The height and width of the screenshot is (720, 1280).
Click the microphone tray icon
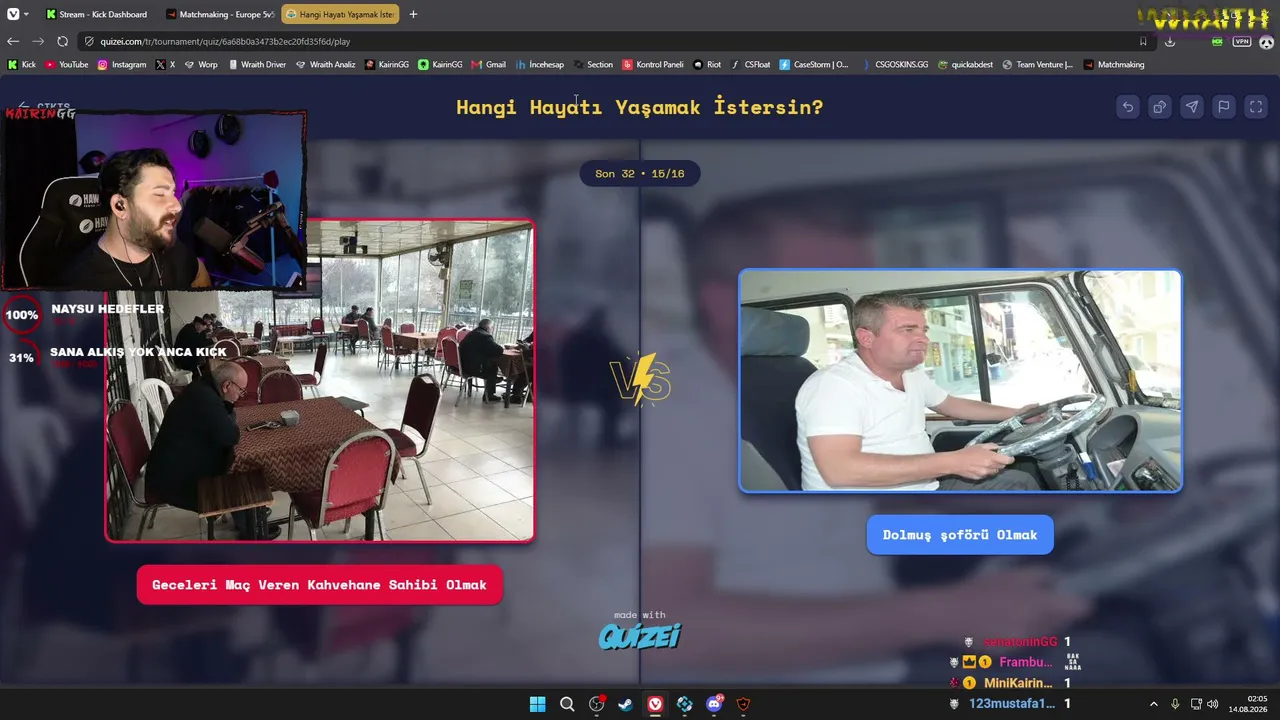(x=1175, y=704)
